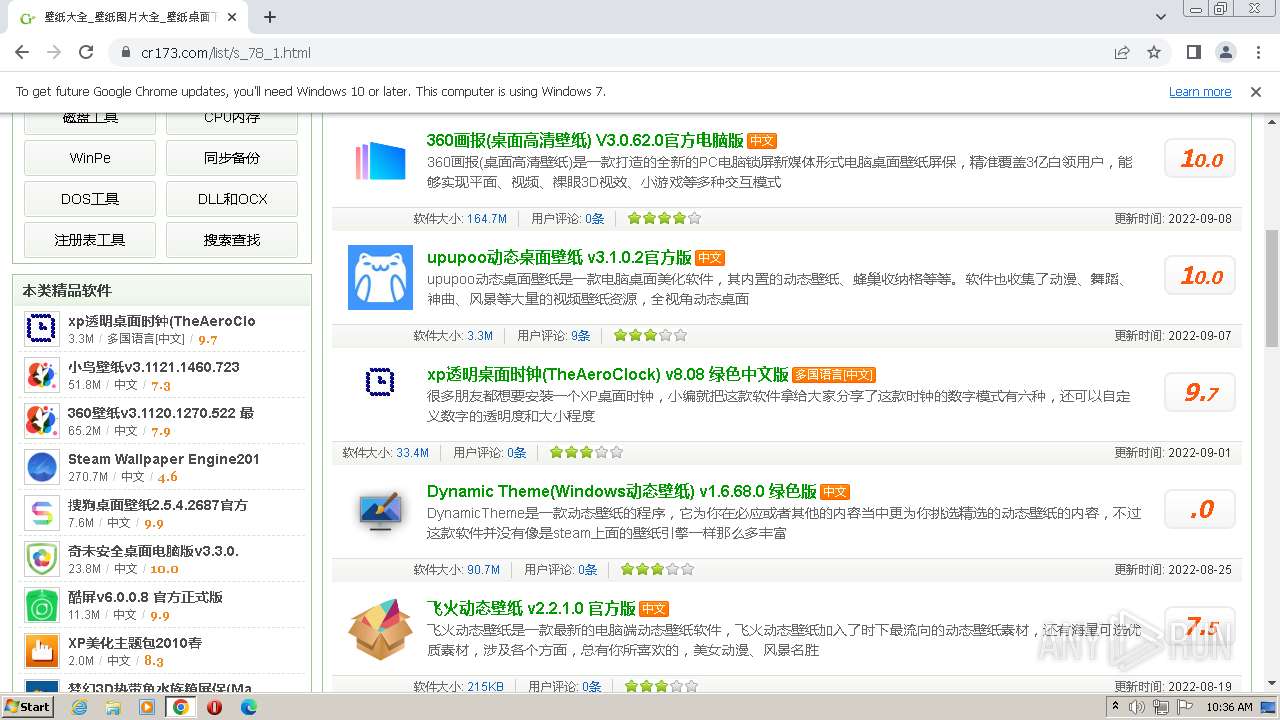Open Chrome's three-dot menu
1280x720 pixels.
(x=1257, y=52)
